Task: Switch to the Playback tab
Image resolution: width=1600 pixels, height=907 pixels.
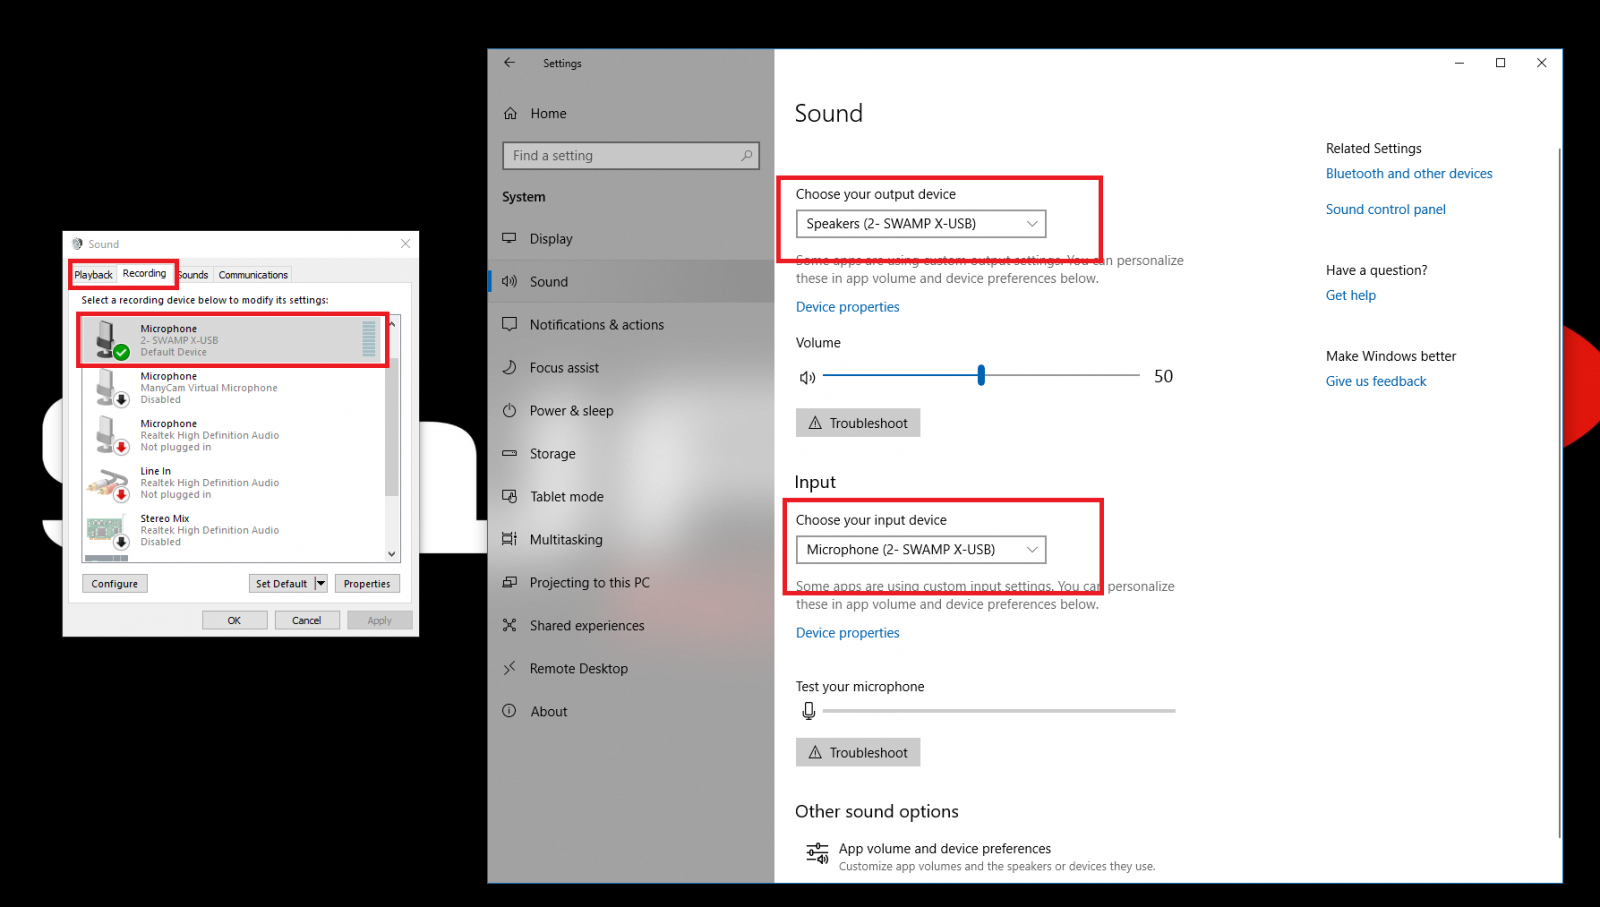Action: pos(94,275)
